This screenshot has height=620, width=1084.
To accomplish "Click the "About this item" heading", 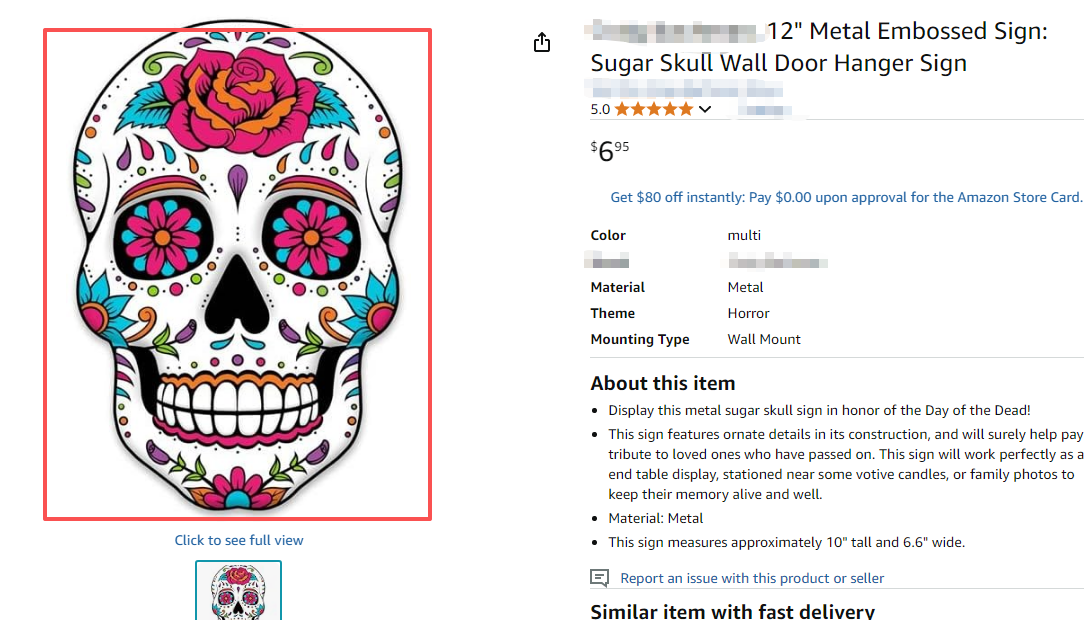I will tap(663, 383).
